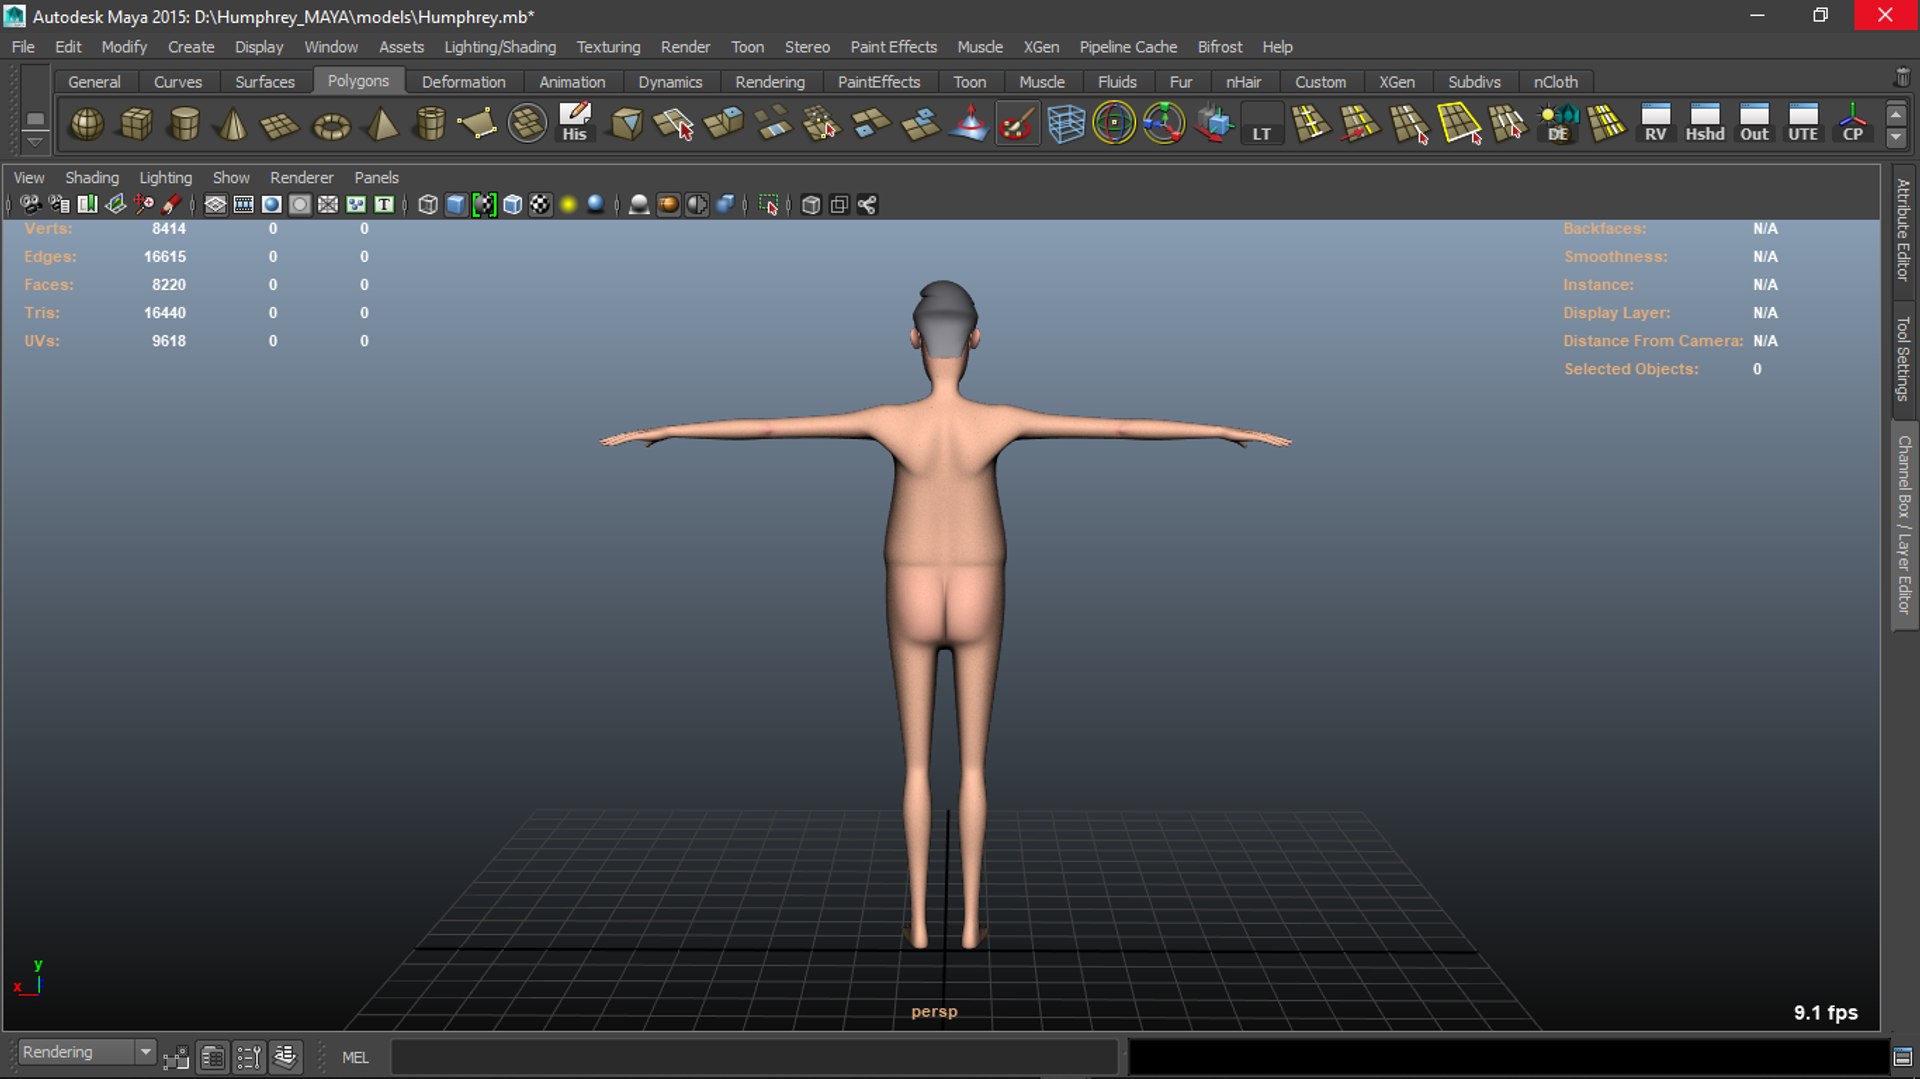Screen dimensions: 1920x1079
Task: Click the shelf scroll up arrow
Action: coord(1896,114)
